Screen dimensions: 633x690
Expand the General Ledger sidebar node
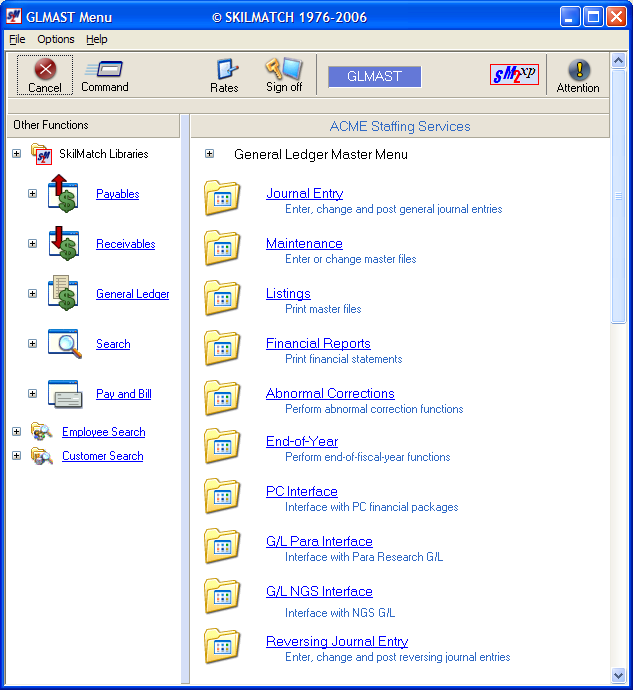tap(33, 293)
